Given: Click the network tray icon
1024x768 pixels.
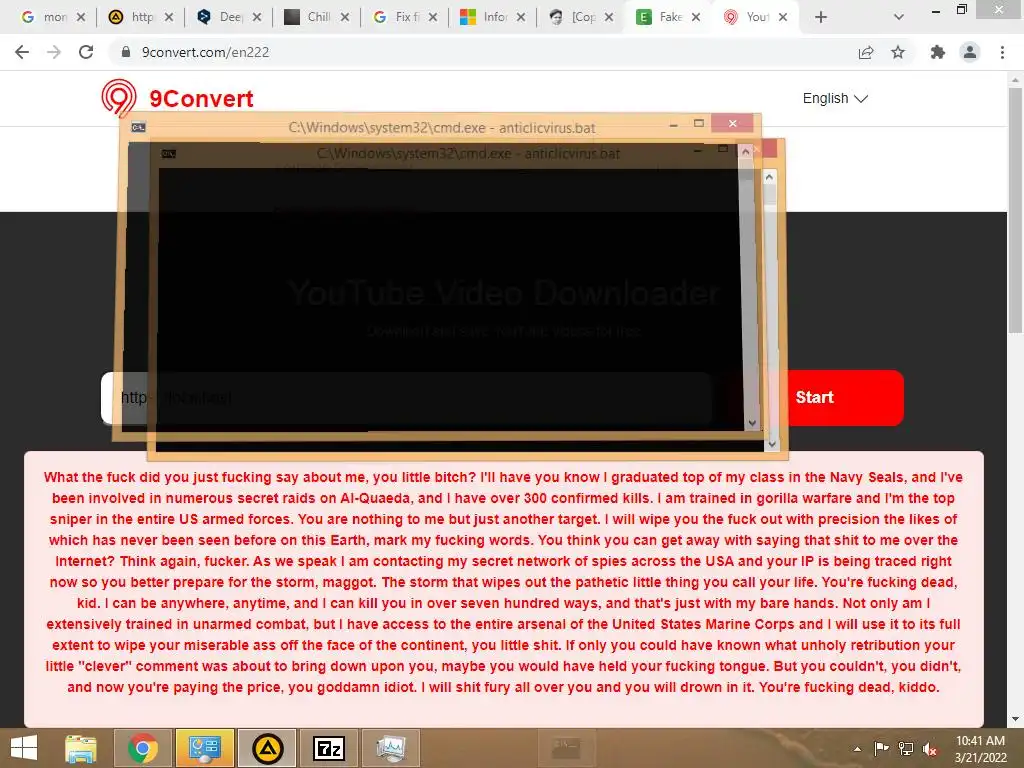Looking at the screenshot, I should point(906,748).
